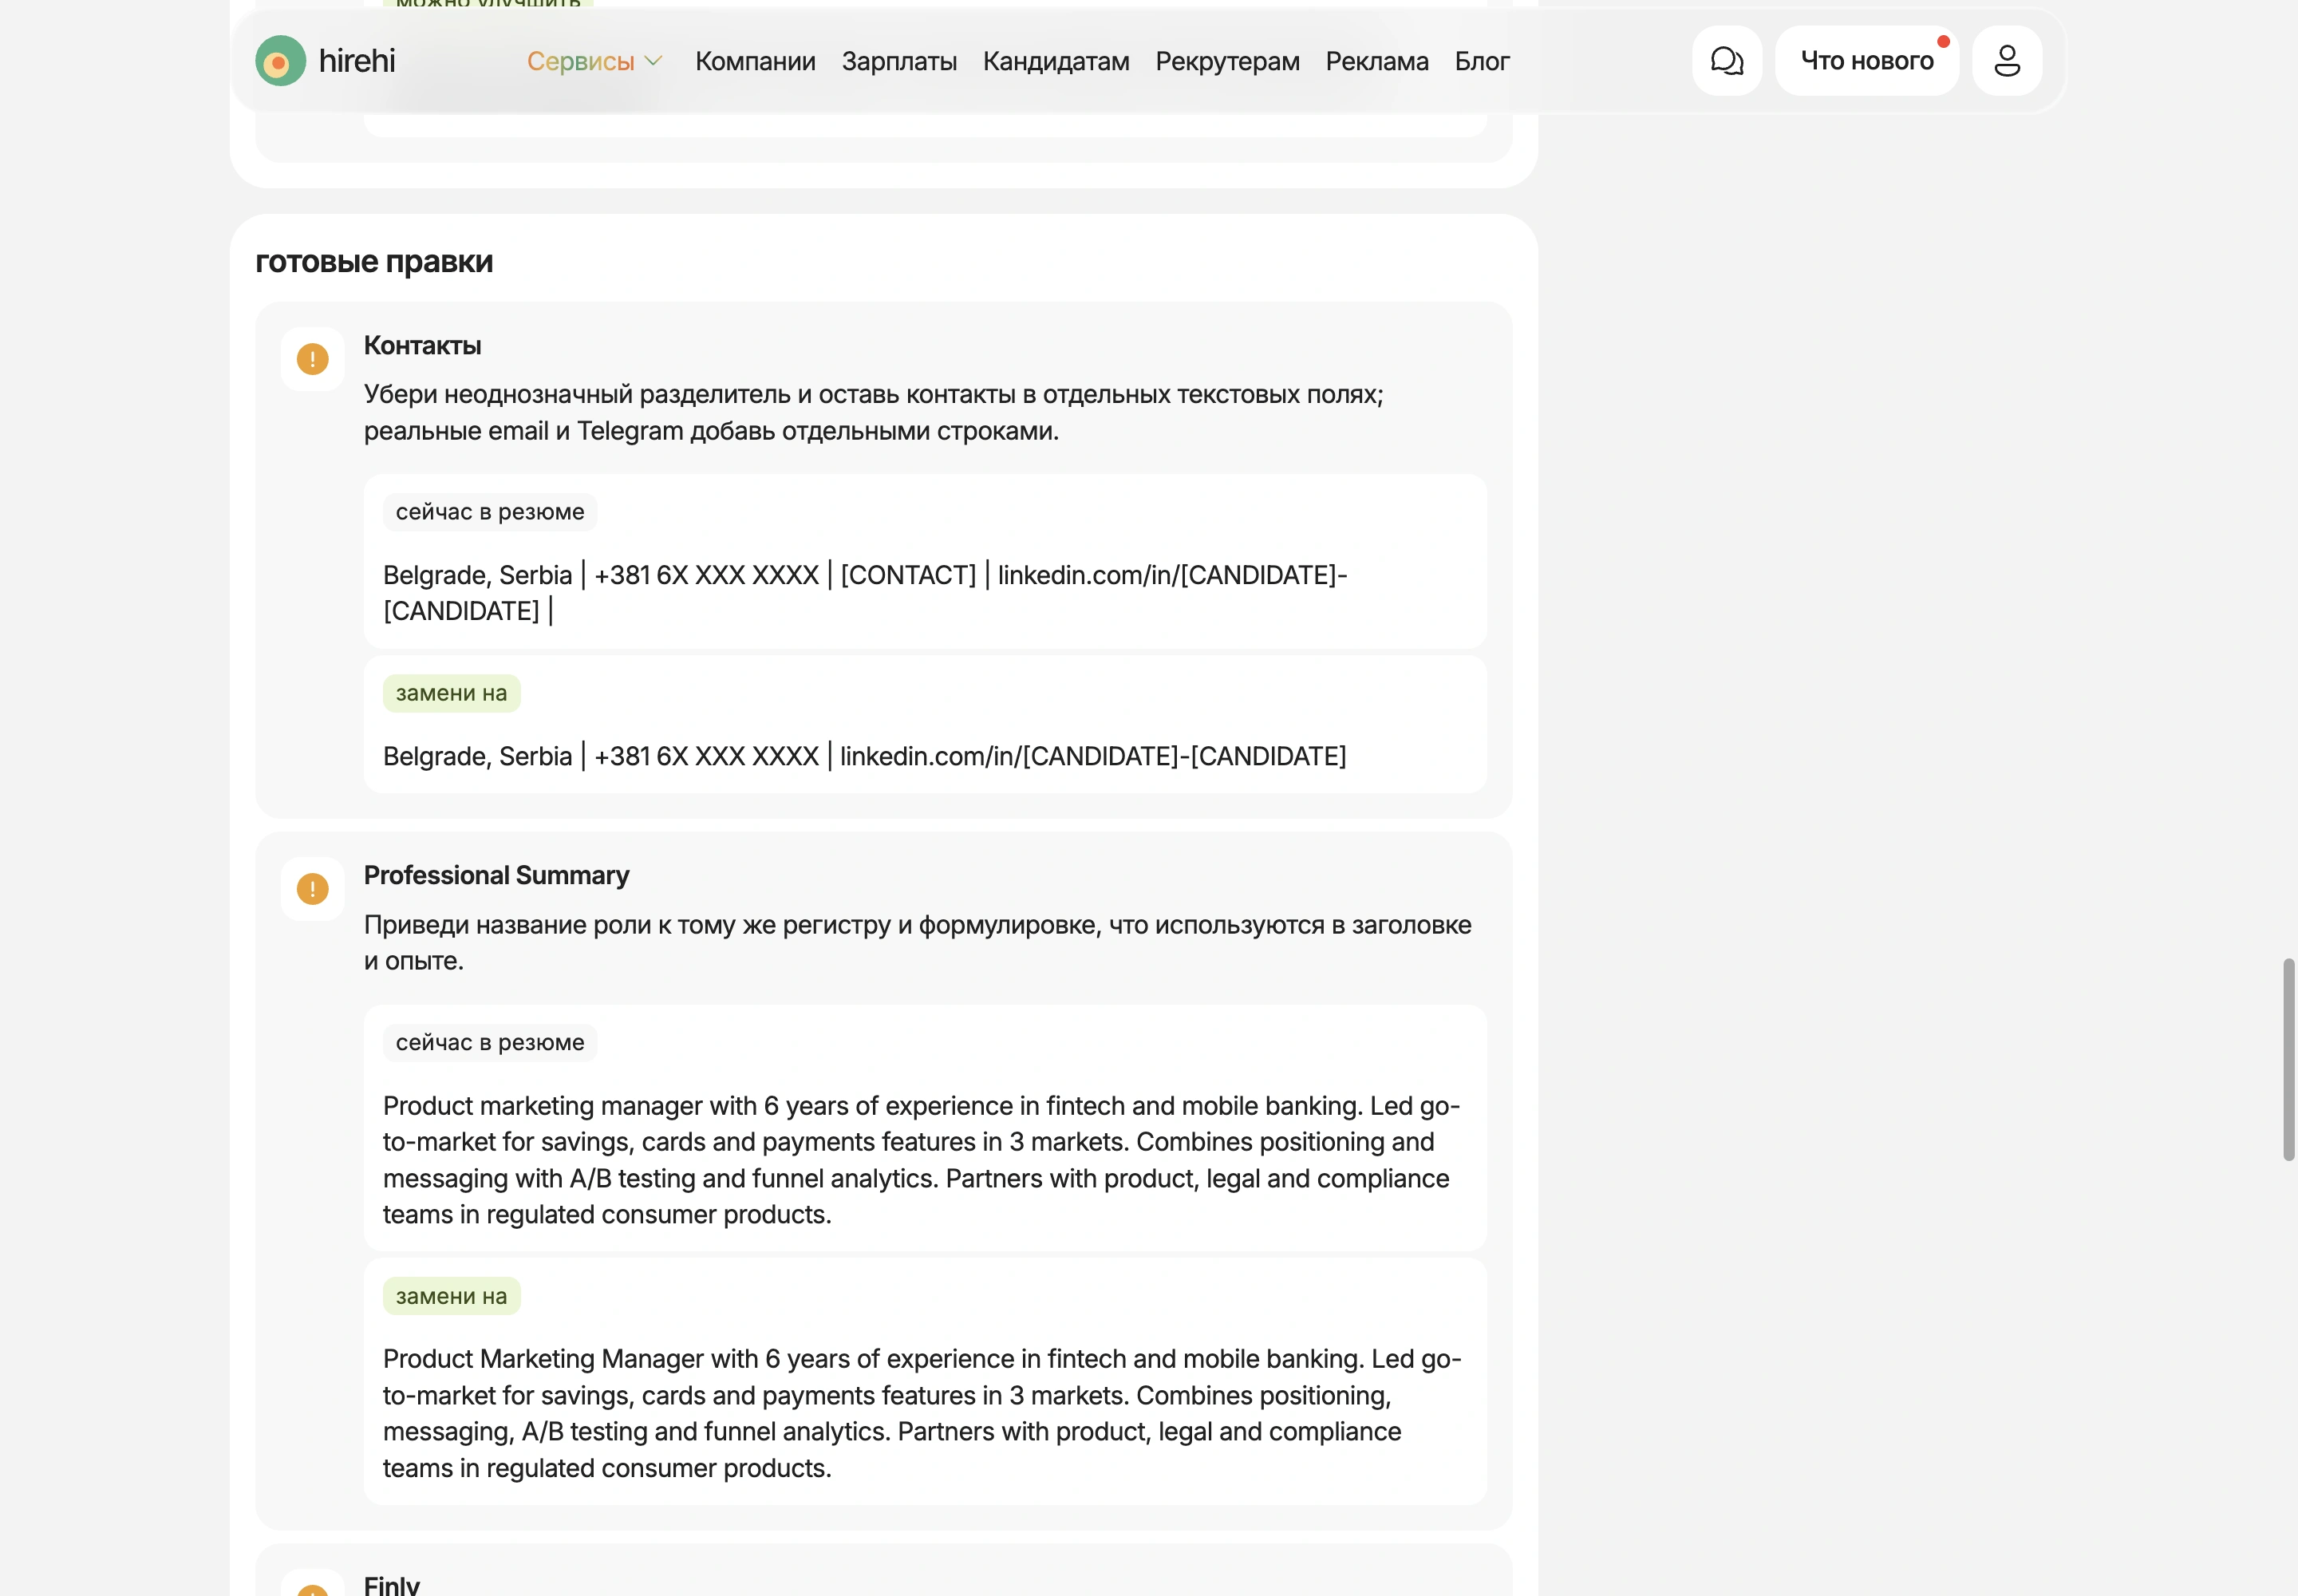Expand the Сервисы dropdown menu
This screenshot has width=2298, height=1596.
(x=595, y=61)
